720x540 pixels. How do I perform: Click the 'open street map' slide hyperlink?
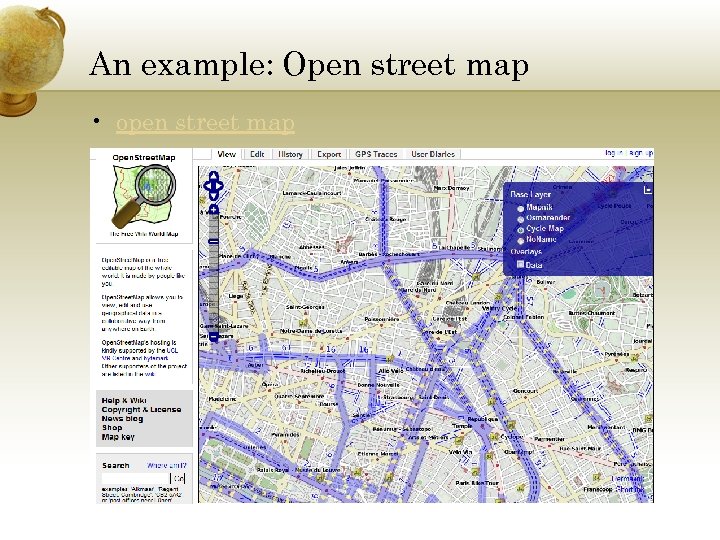coord(205,123)
